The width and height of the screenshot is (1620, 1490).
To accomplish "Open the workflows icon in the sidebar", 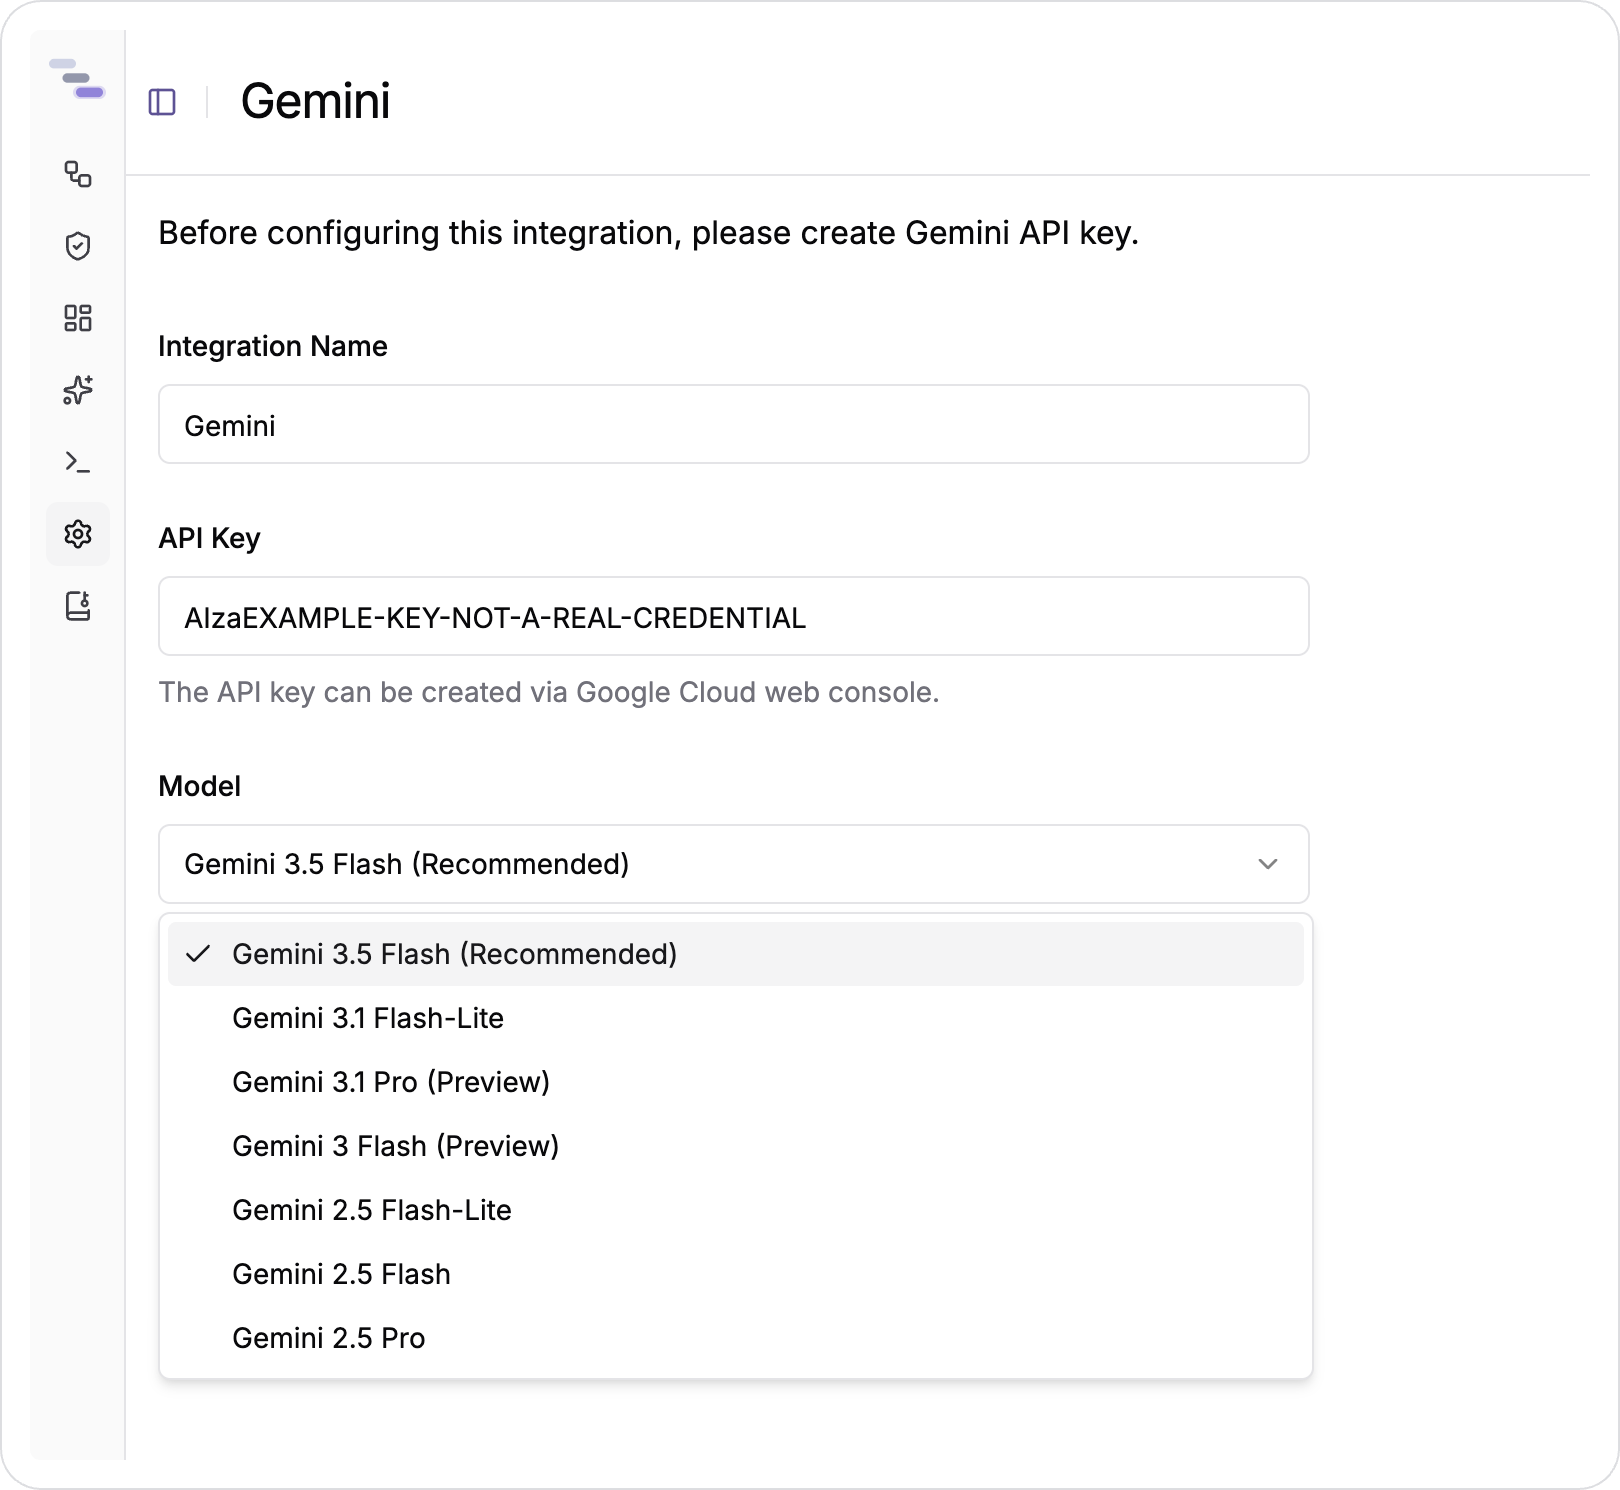I will tap(78, 174).
